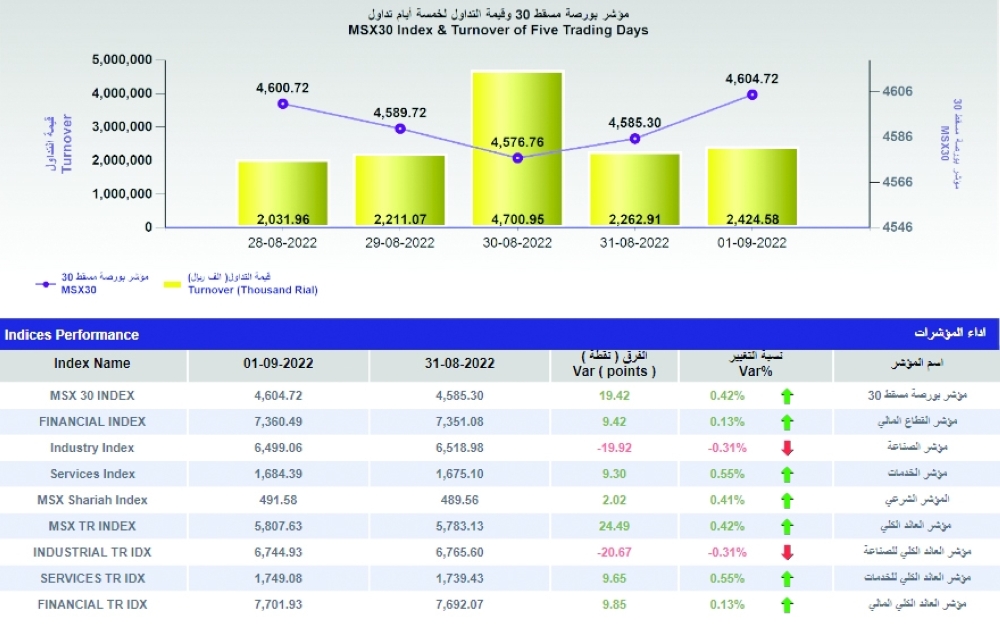Click the green up arrow in FINANCIAL INDEX row
The width and height of the screenshot is (1000, 629).
[x=787, y=422]
